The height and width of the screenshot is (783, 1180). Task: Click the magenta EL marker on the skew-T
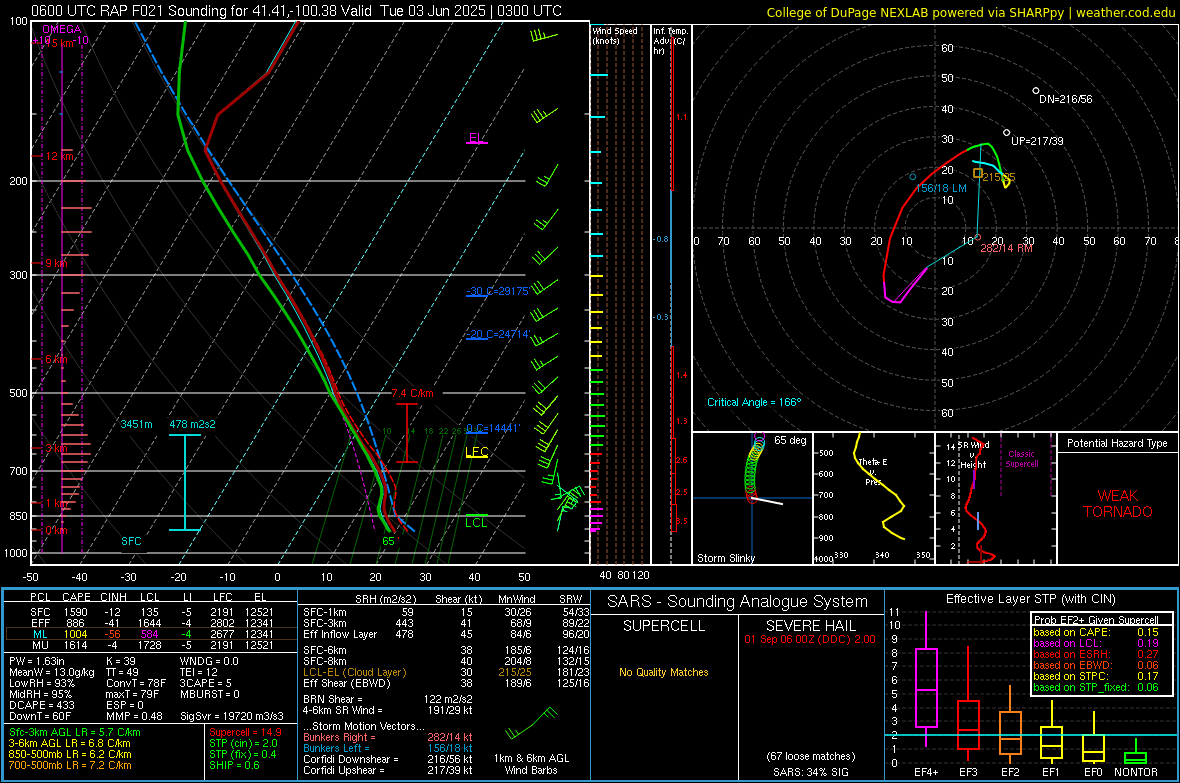476,138
